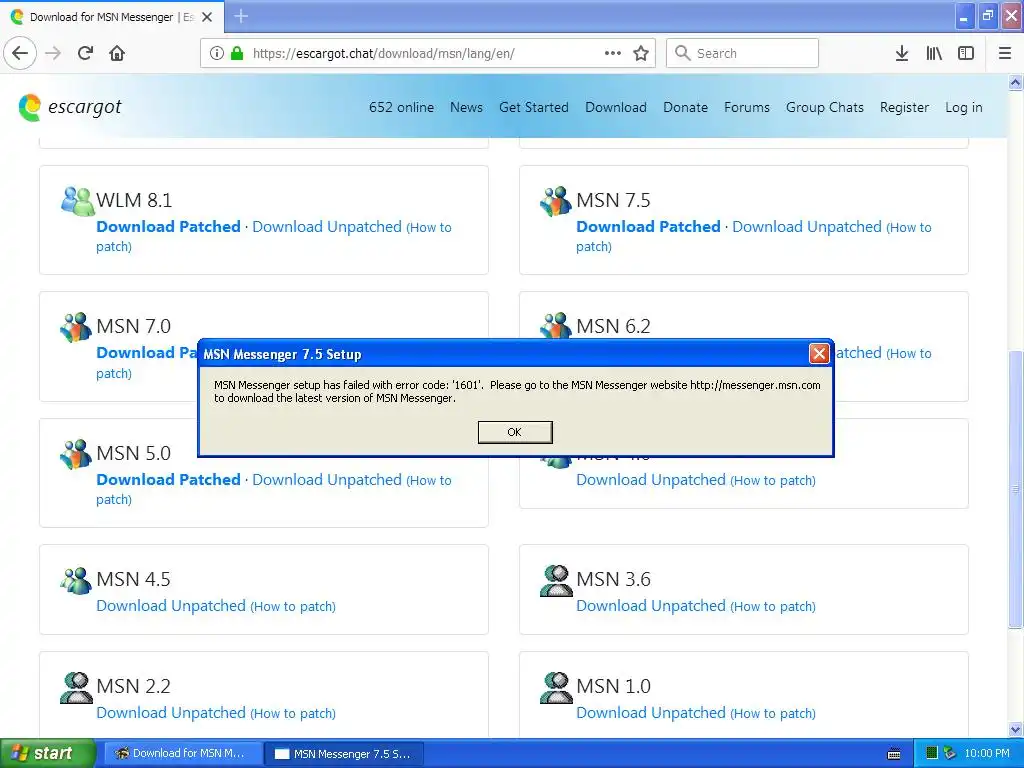Open the Downloads arrow in toolbar
1024x768 pixels.
pos(902,53)
